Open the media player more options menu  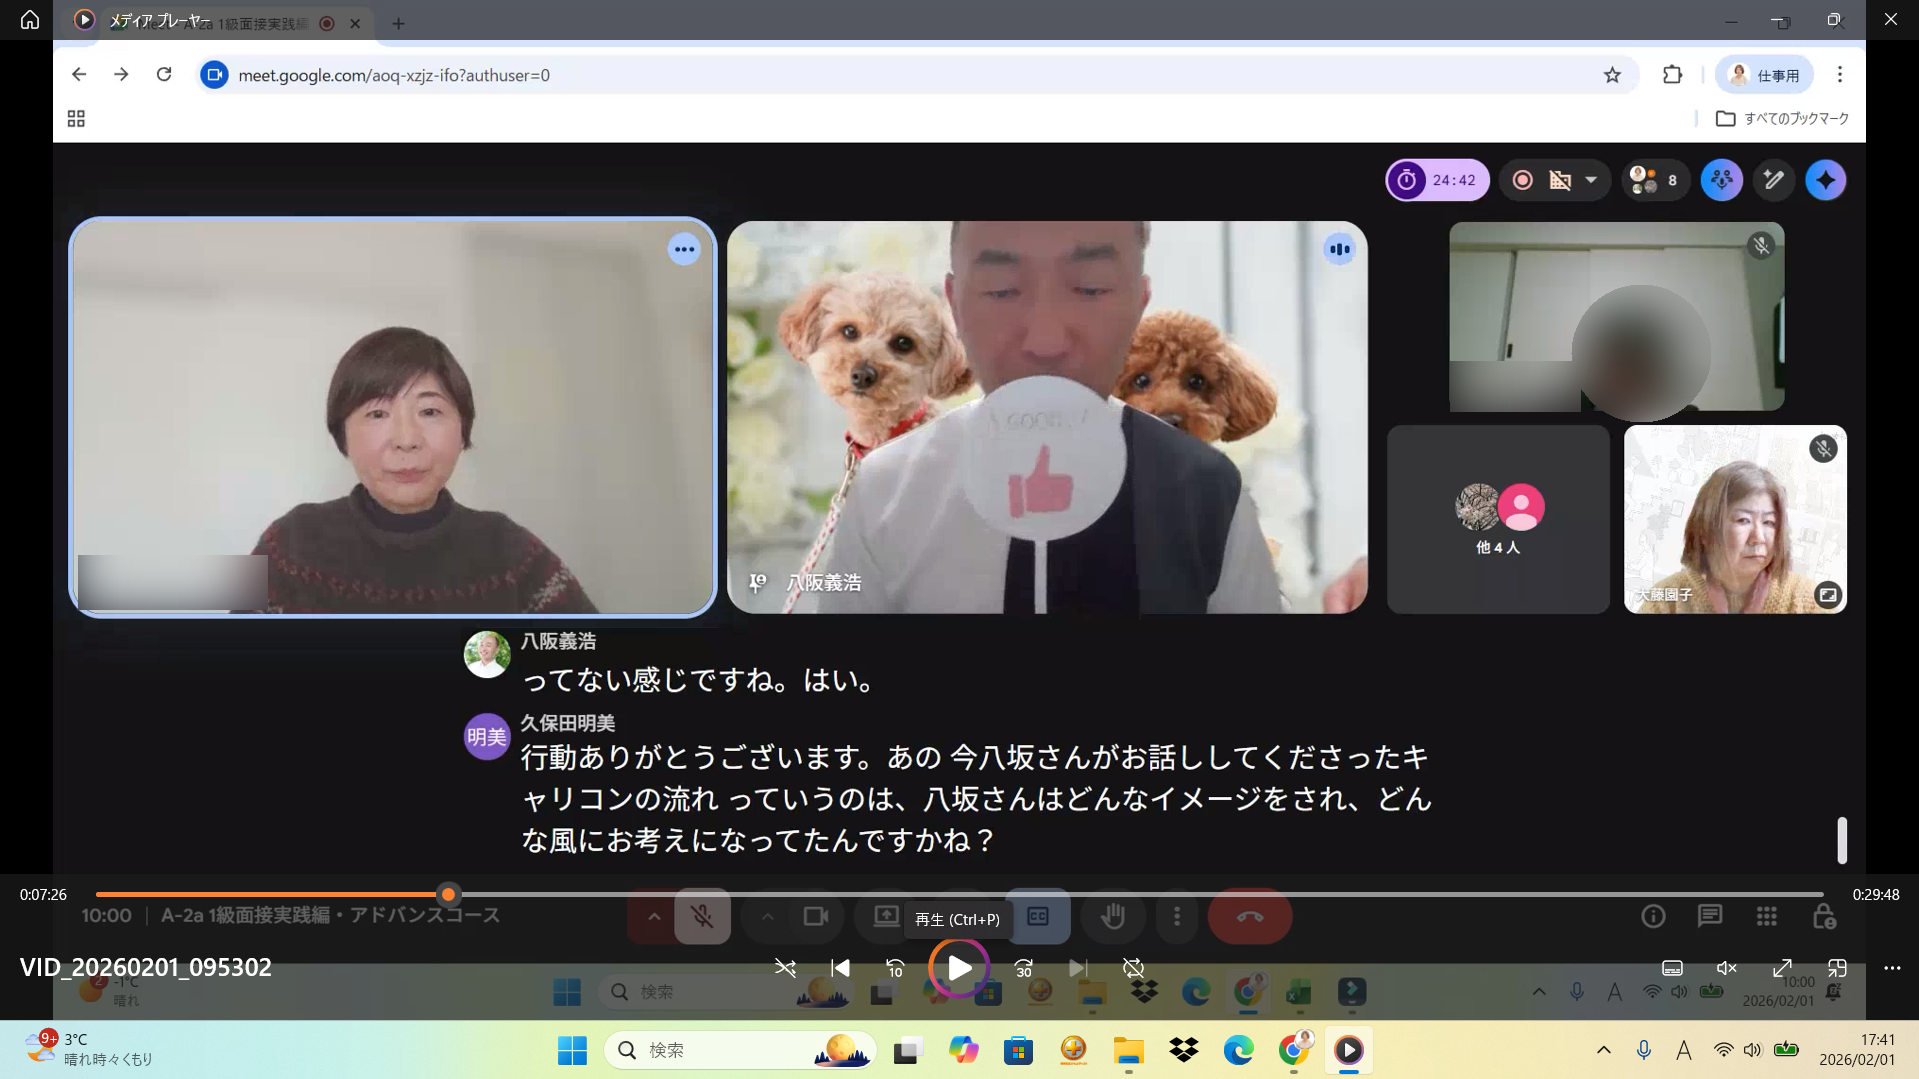[1892, 968]
